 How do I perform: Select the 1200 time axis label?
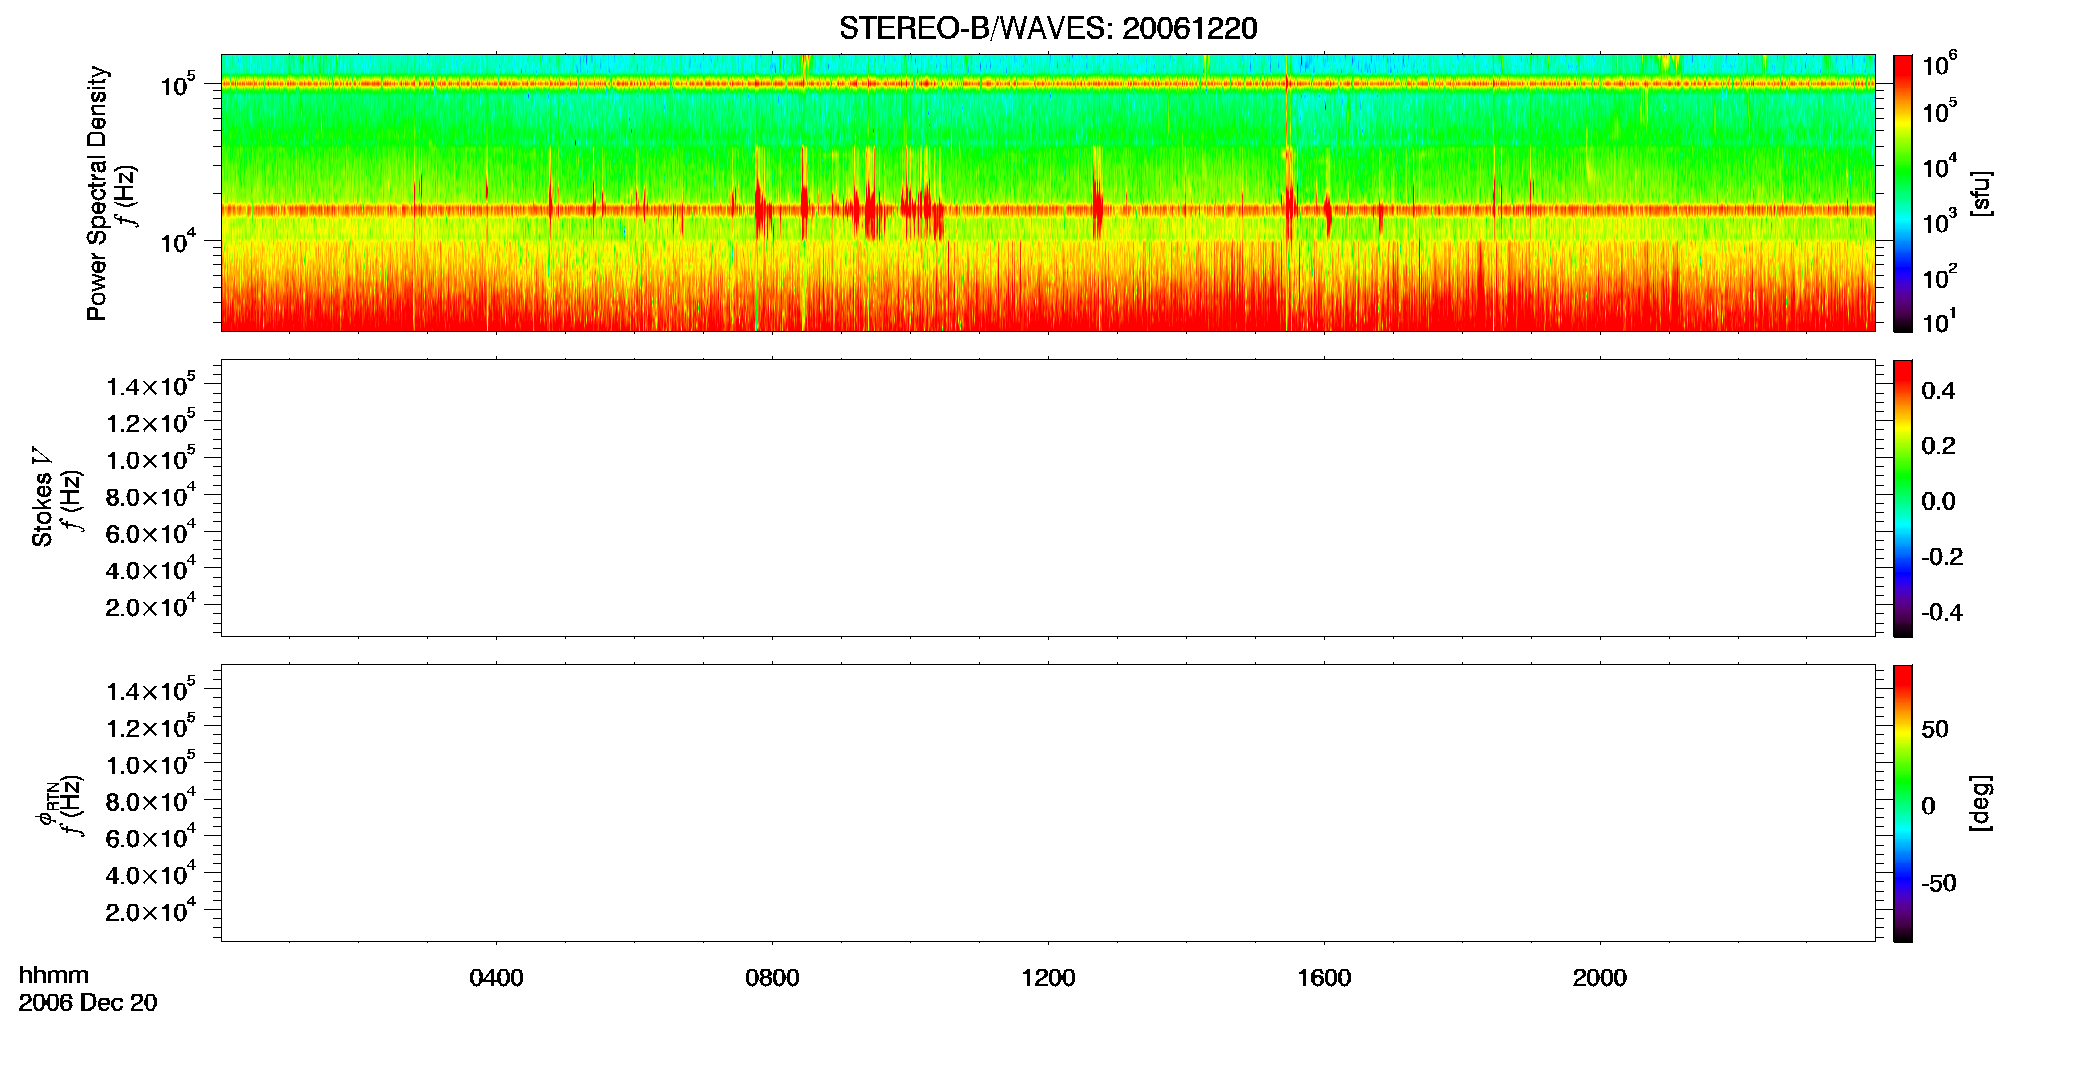(x=1048, y=978)
